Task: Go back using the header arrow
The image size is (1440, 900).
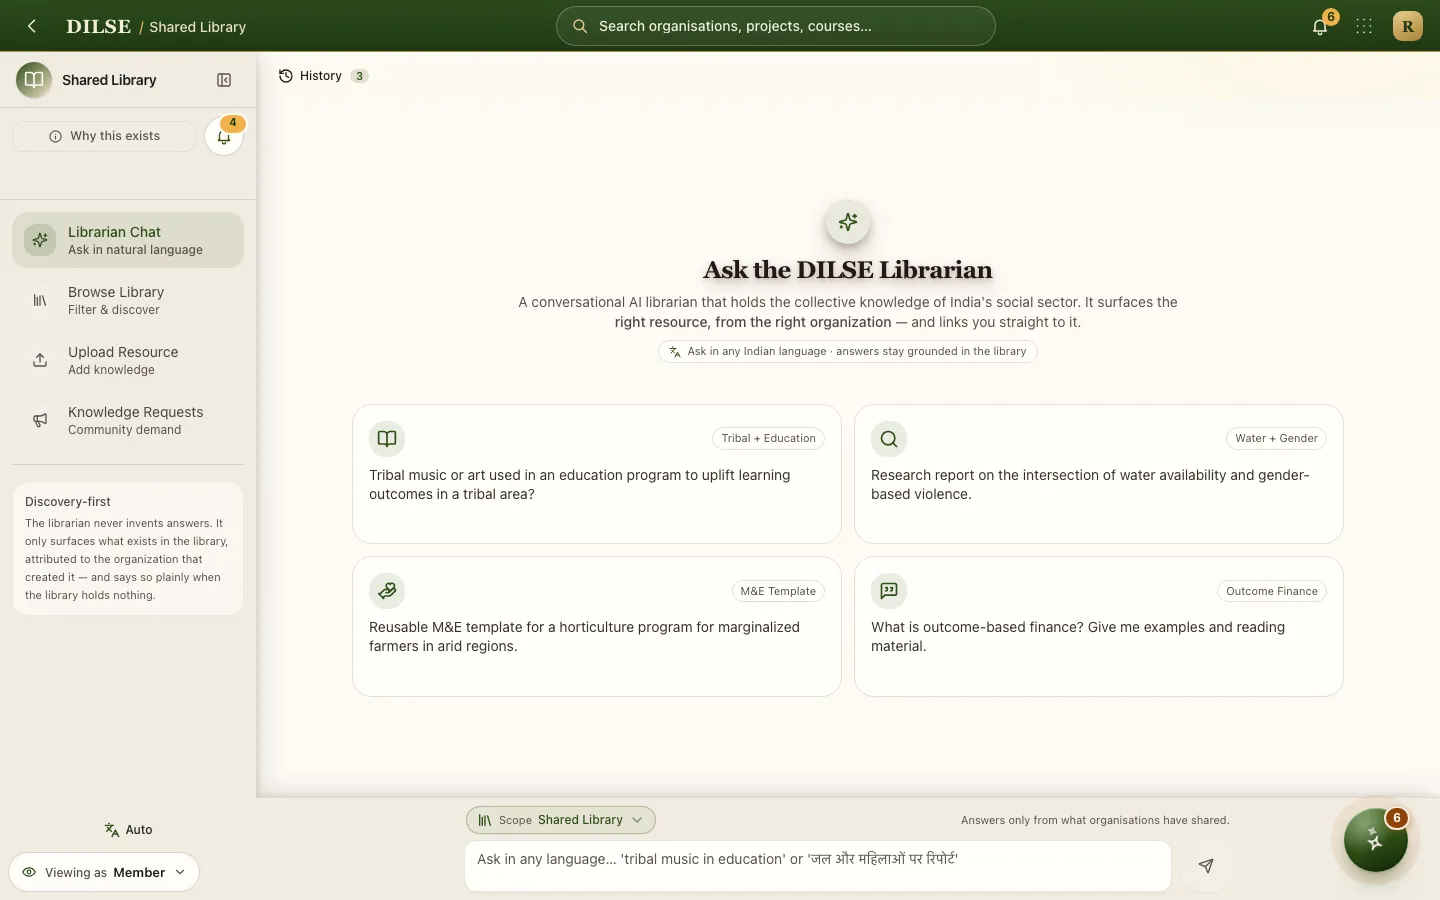Action: [32, 26]
